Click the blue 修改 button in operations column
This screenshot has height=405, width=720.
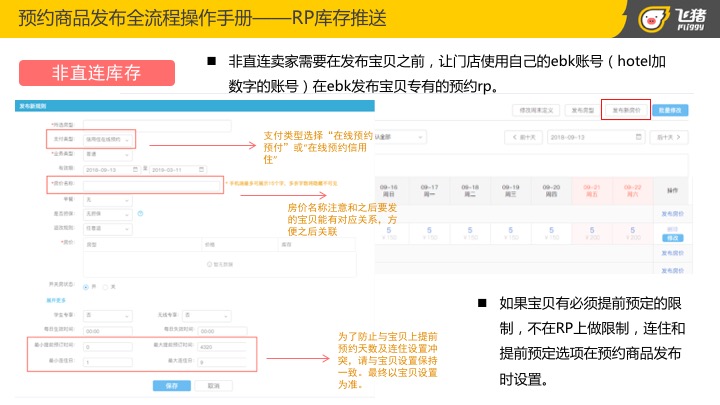[x=673, y=238]
